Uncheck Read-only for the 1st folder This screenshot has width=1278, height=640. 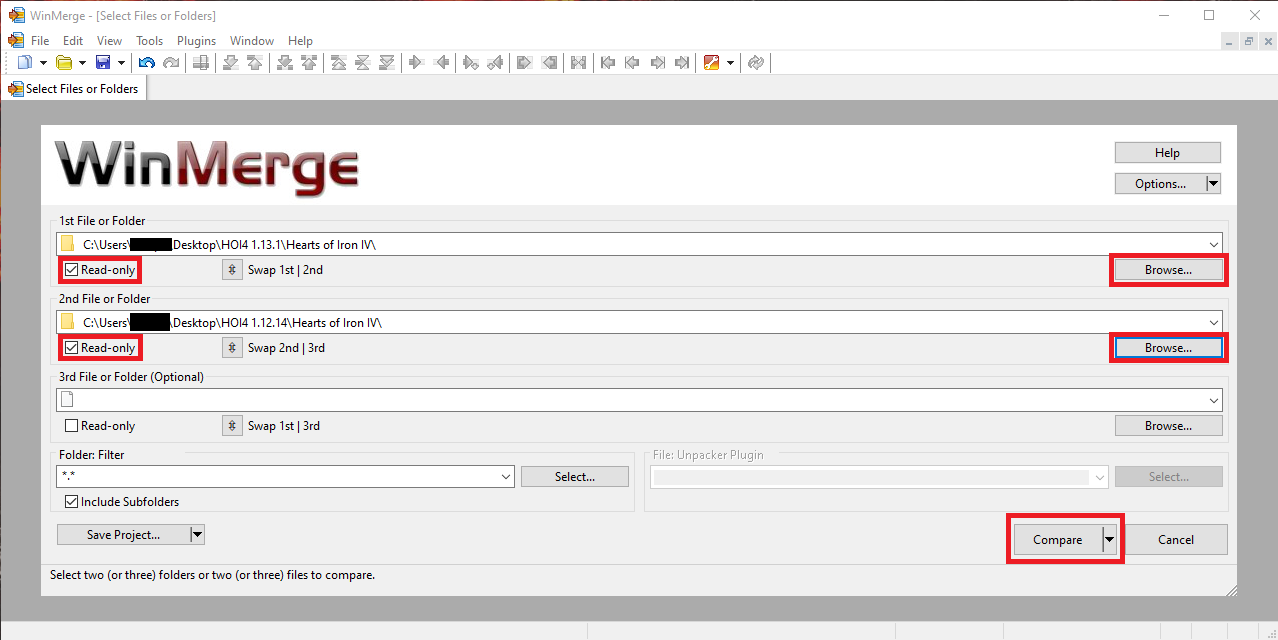pos(72,270)
